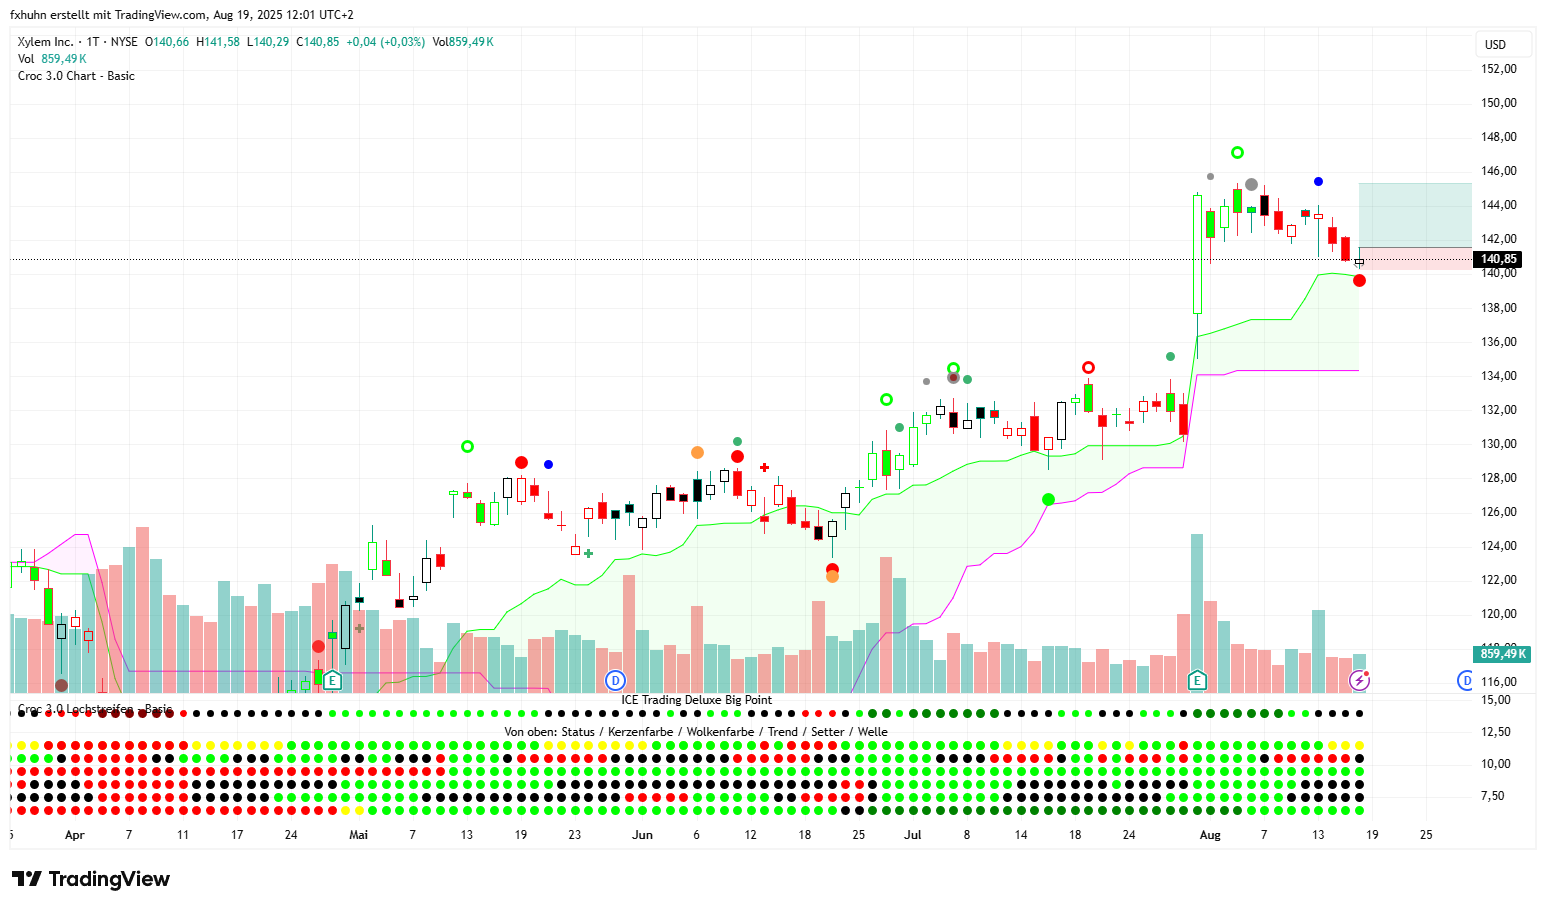The height and width of the screenshot is (909, 1546).
Task: Click the TradingView logo
Action: [91, 879]
